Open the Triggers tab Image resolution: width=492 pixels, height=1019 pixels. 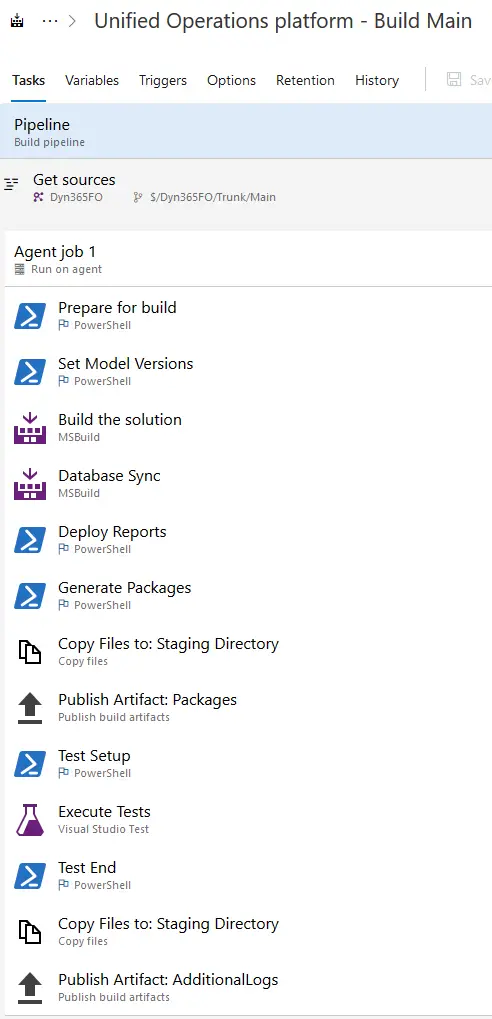point(162,81)
